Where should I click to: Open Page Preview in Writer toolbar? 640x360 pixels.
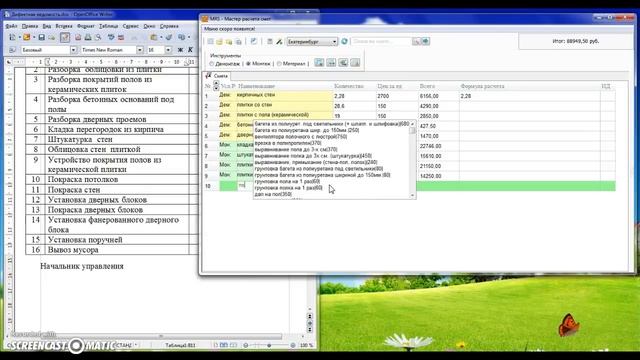(x=98, y=38)
